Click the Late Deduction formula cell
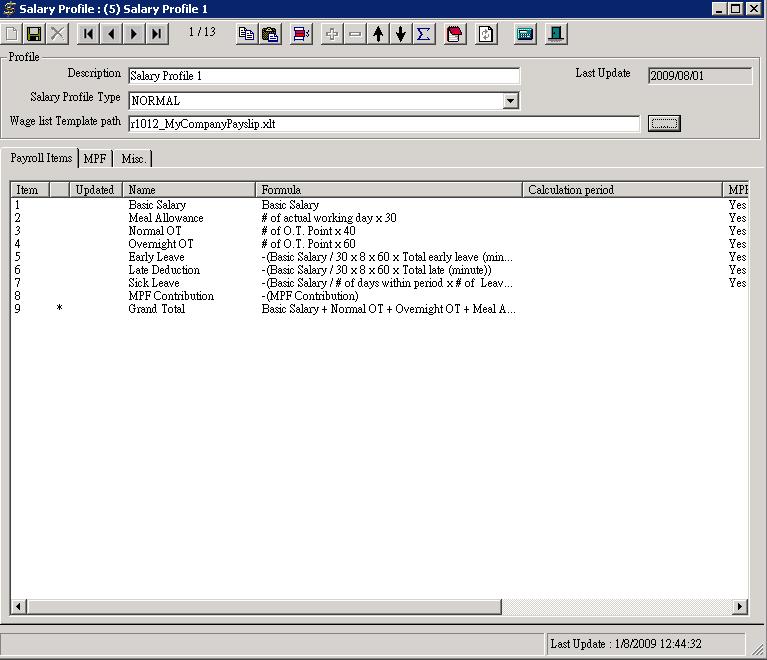The width and height of the screenshot is (767, 660). click(376, 270)
